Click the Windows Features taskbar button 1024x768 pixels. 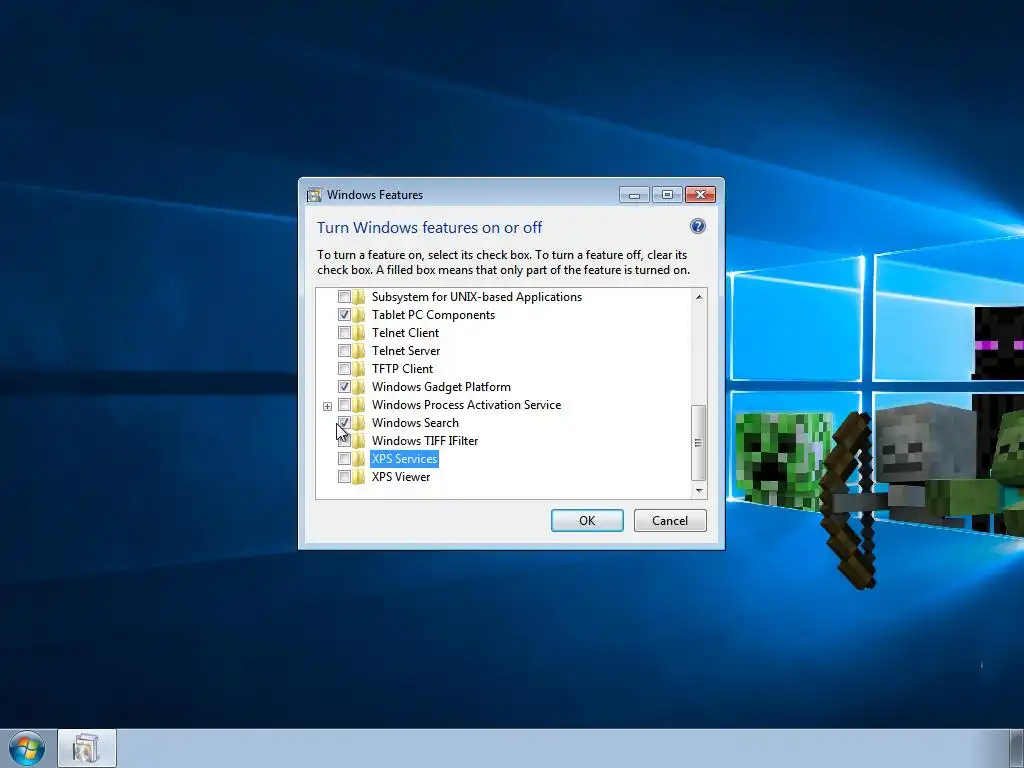87,748
